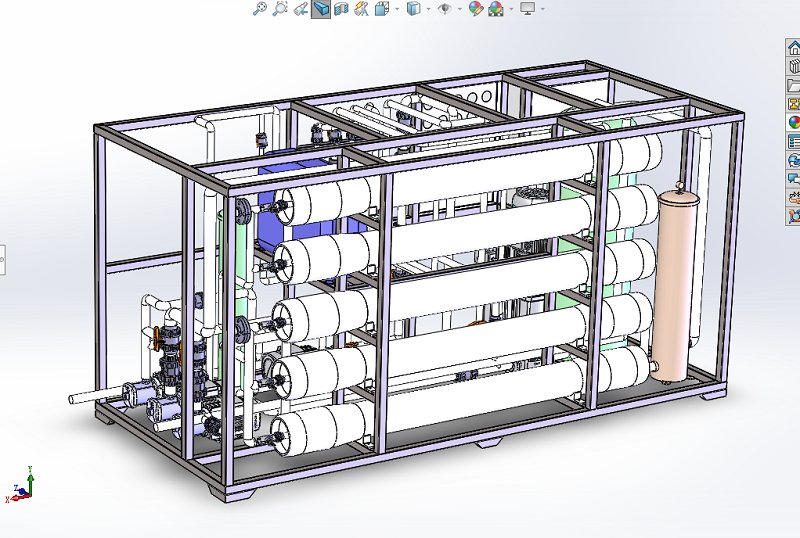800x538 pixels.
Task: Select the Zoom to Area tool
Action: click(x=281, y=8)
